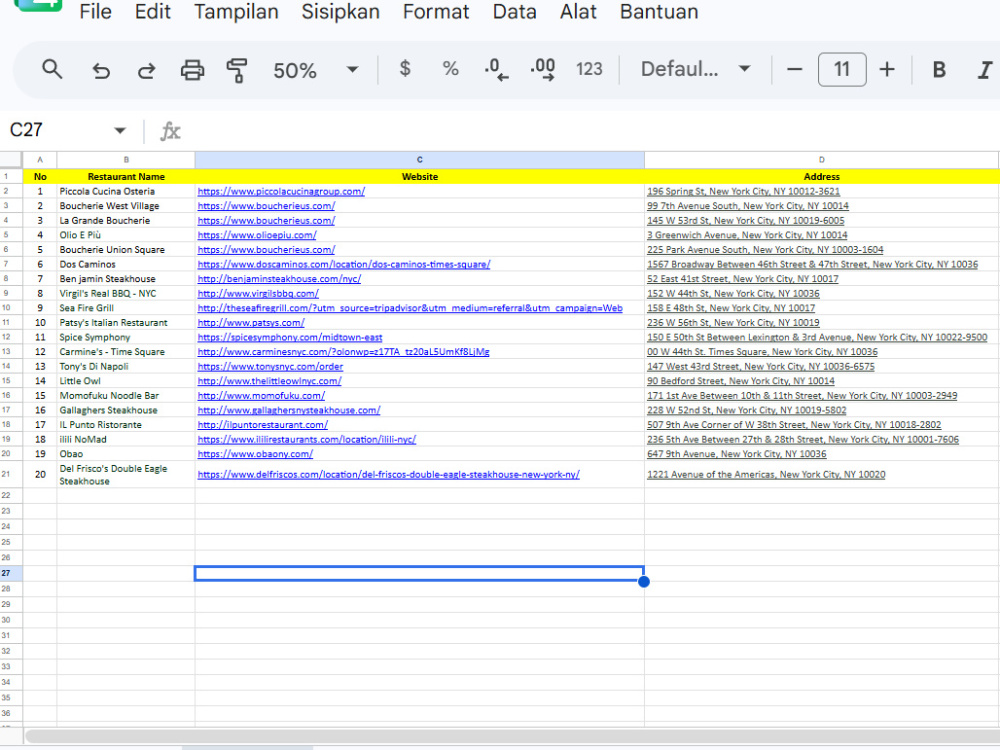This screenshot has height=750, width=1000.
Task: Increase decimal places
Action: 543,70
